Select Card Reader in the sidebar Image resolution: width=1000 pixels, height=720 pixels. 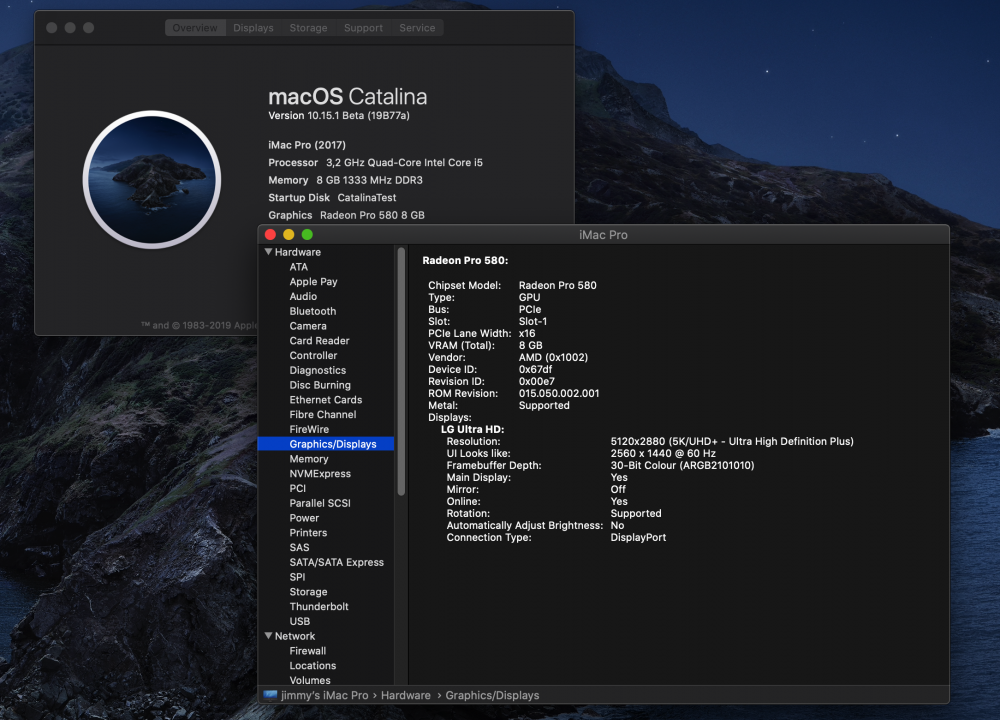tap(320, 341)
